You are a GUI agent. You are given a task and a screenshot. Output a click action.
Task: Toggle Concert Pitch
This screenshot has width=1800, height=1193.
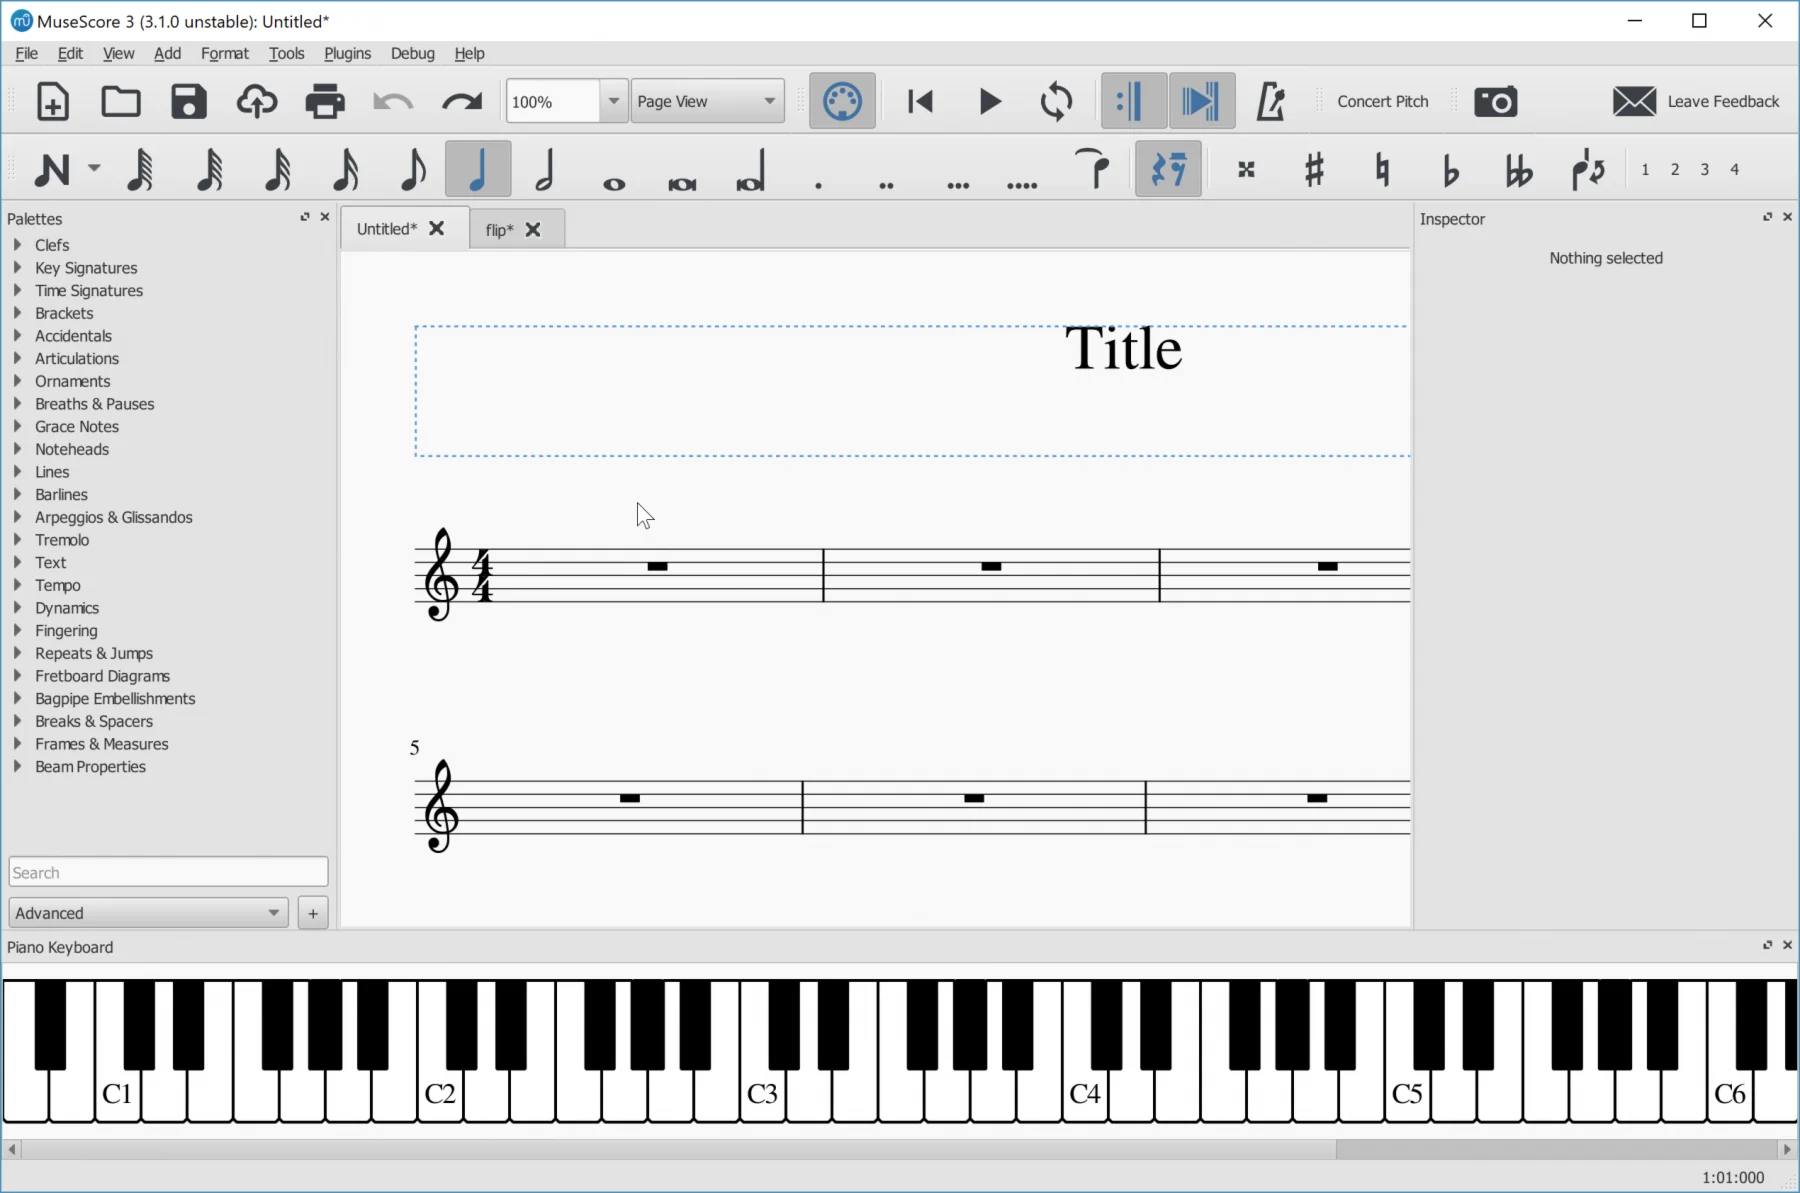tap(1382, 101)
